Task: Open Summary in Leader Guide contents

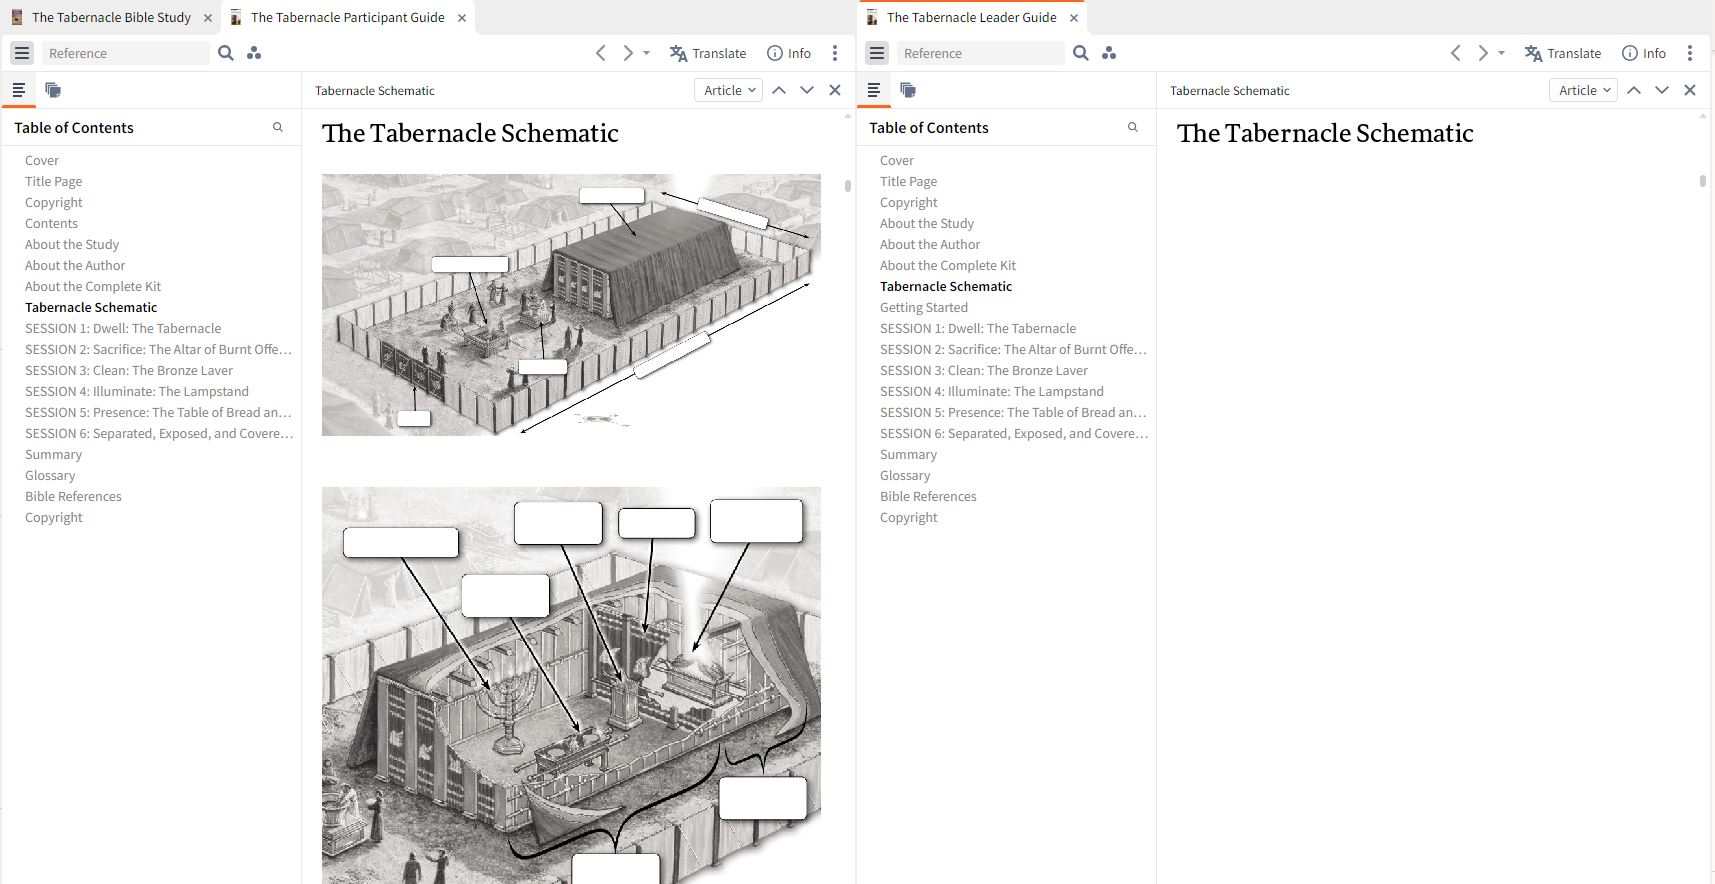Action: [908, 454]
